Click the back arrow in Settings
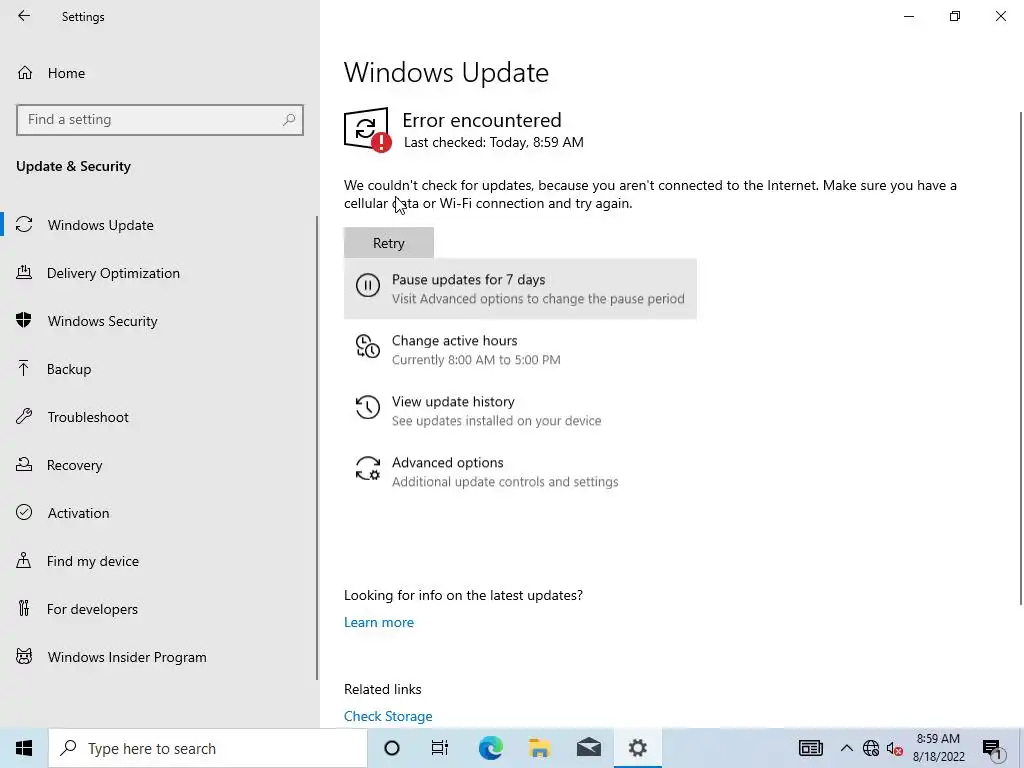 tap(24, 16)
